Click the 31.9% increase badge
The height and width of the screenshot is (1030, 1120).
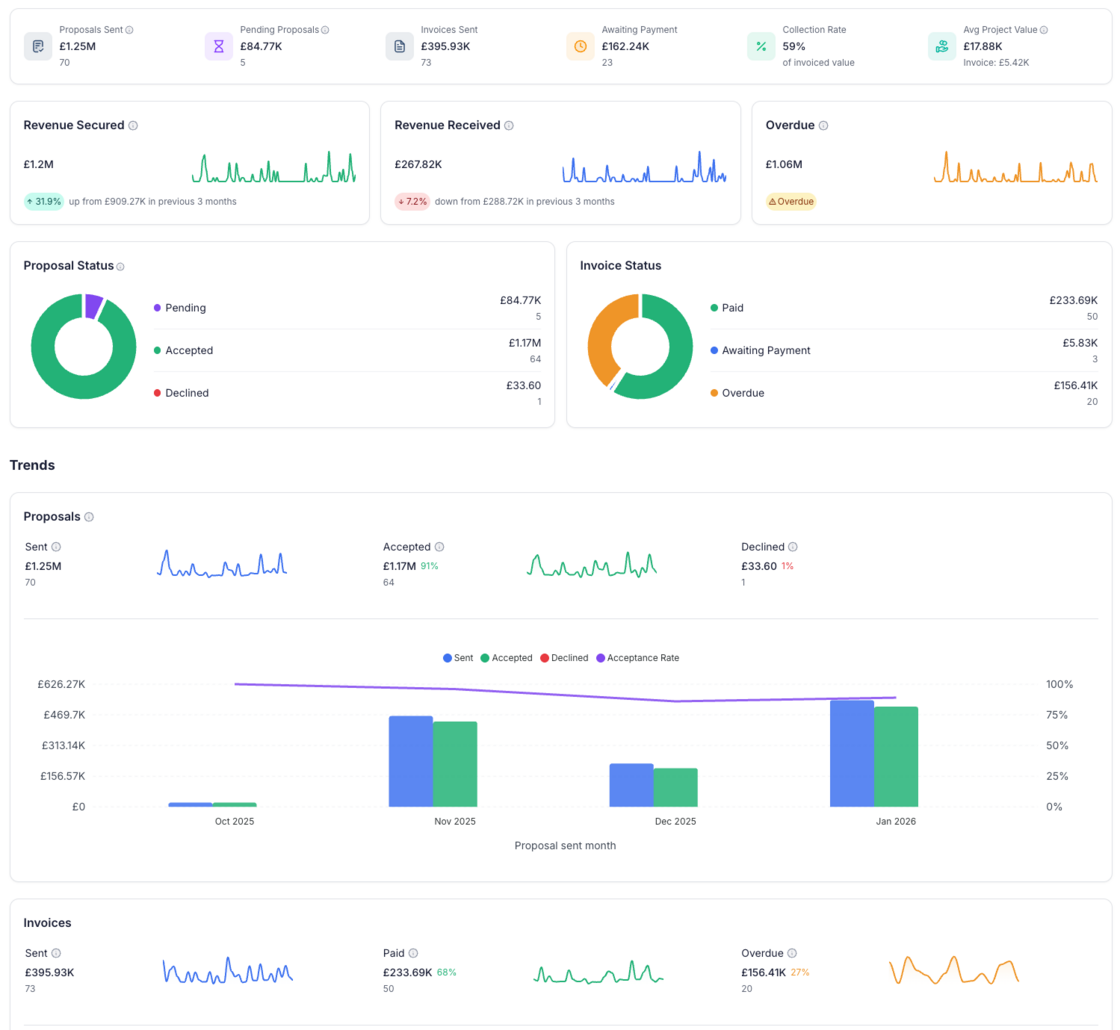click(x=44, y=201)
